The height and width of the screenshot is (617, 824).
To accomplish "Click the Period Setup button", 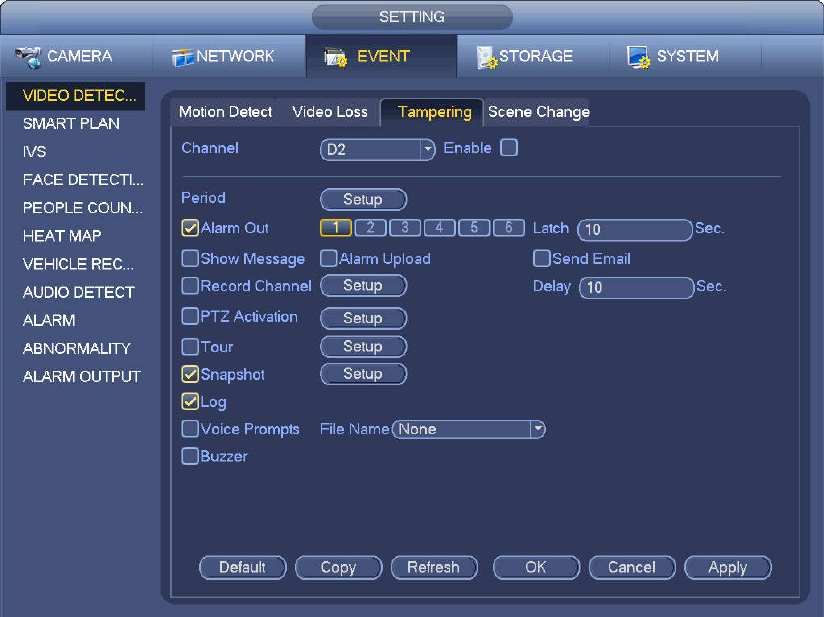I will [364, 199].
